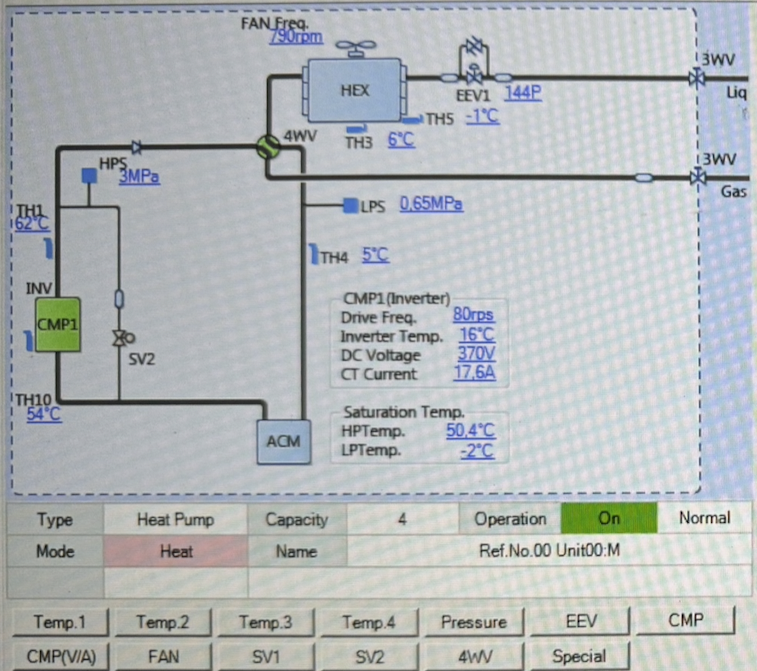Open the Temp.4 graph button
The width and height of the screenshot is (757, 671).
(x=369, y=622)
